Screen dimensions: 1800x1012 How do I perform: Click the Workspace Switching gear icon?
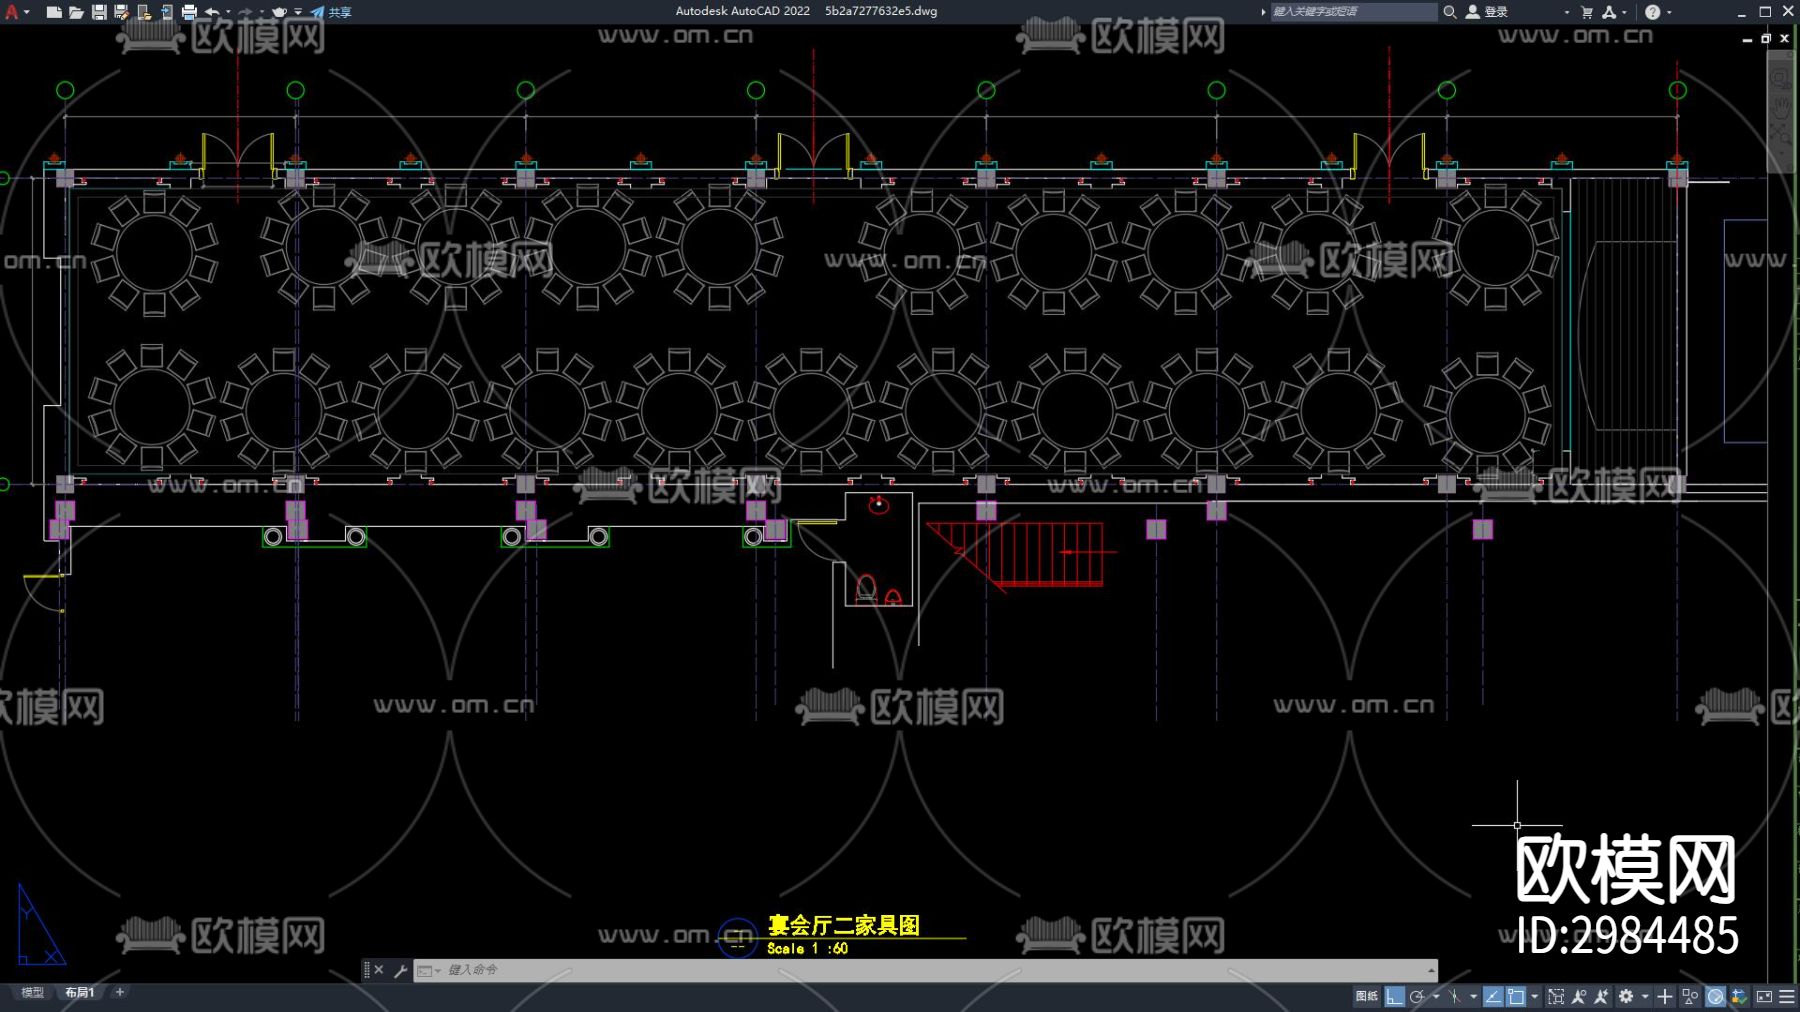pyautogui.click(x=1626, y=996)
